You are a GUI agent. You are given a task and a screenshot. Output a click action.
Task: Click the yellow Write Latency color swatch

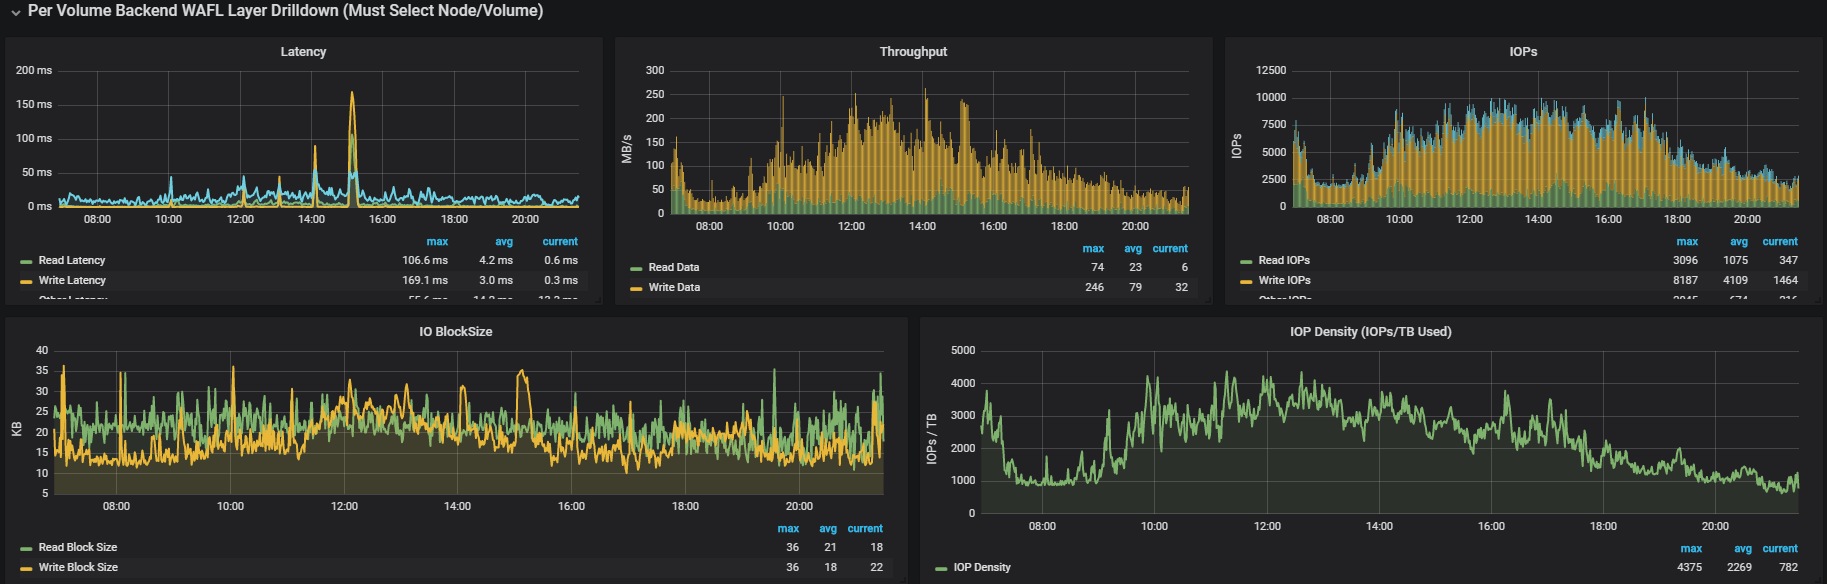click(26, 282)
